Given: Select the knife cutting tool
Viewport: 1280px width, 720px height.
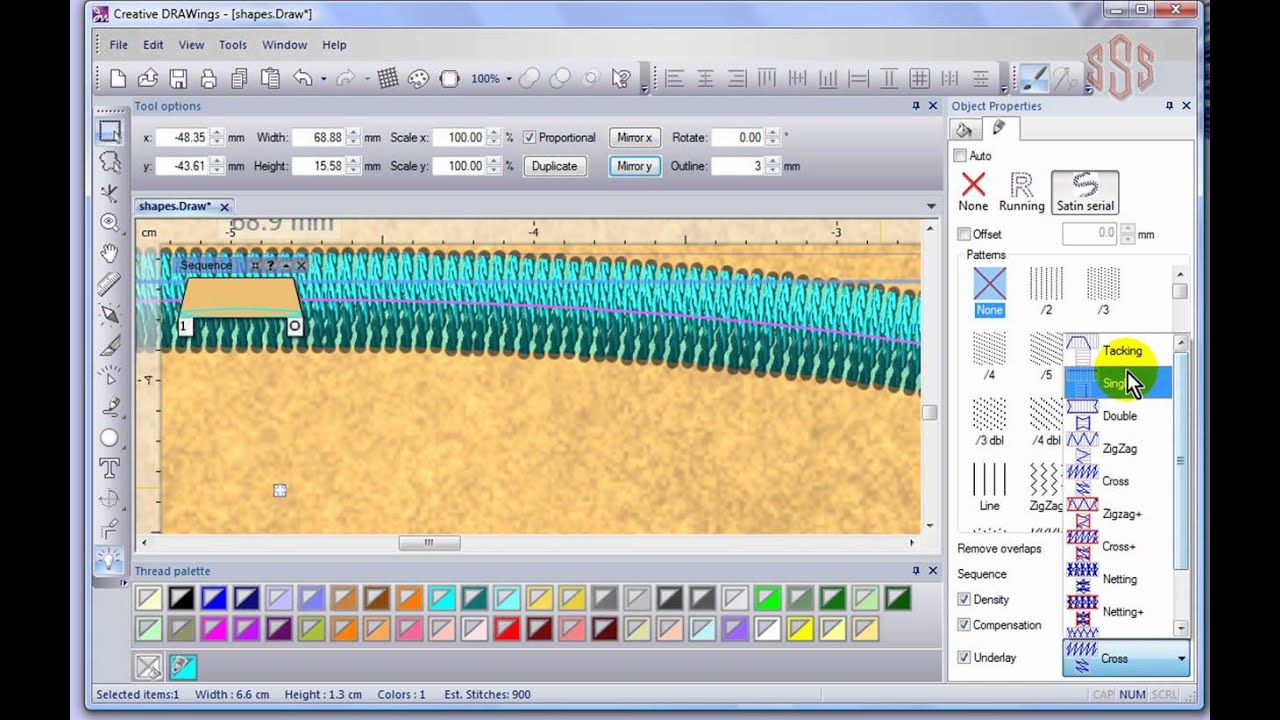Looking at the screenshot, I should click(x=110, y=345).
